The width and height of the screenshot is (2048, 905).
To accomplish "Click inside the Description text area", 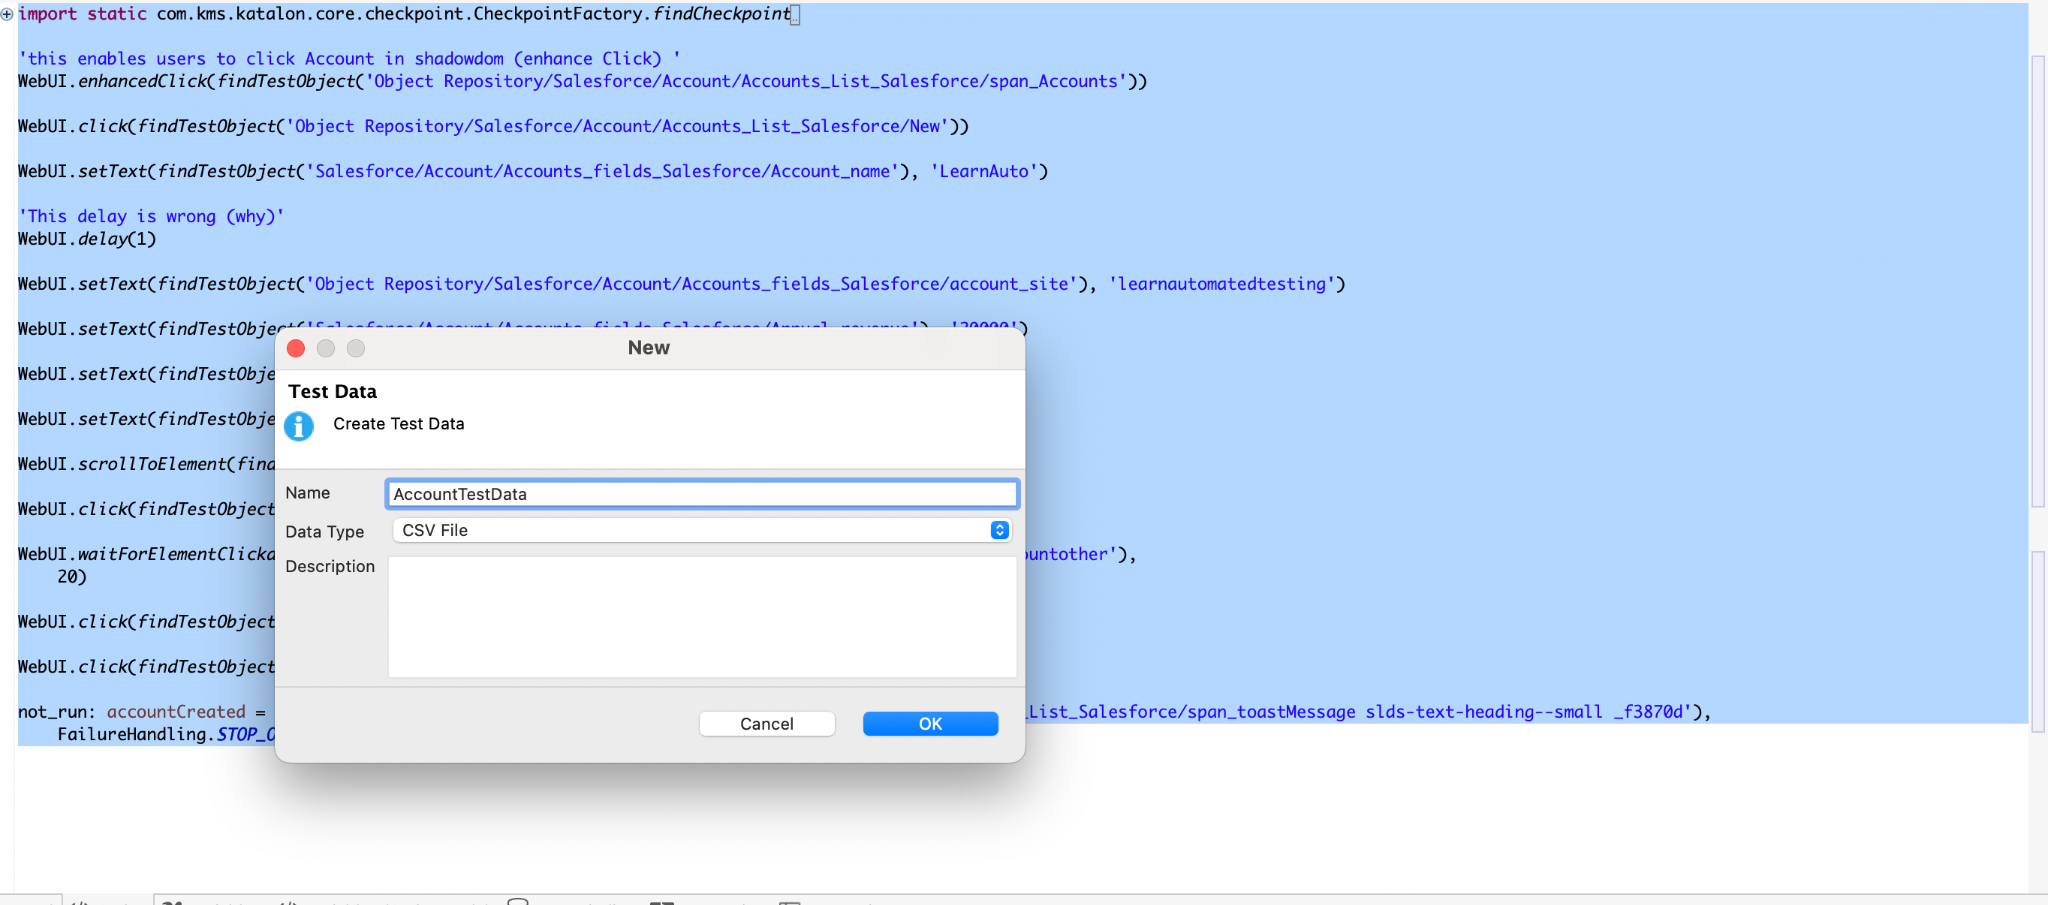I will tap(701, 616).
